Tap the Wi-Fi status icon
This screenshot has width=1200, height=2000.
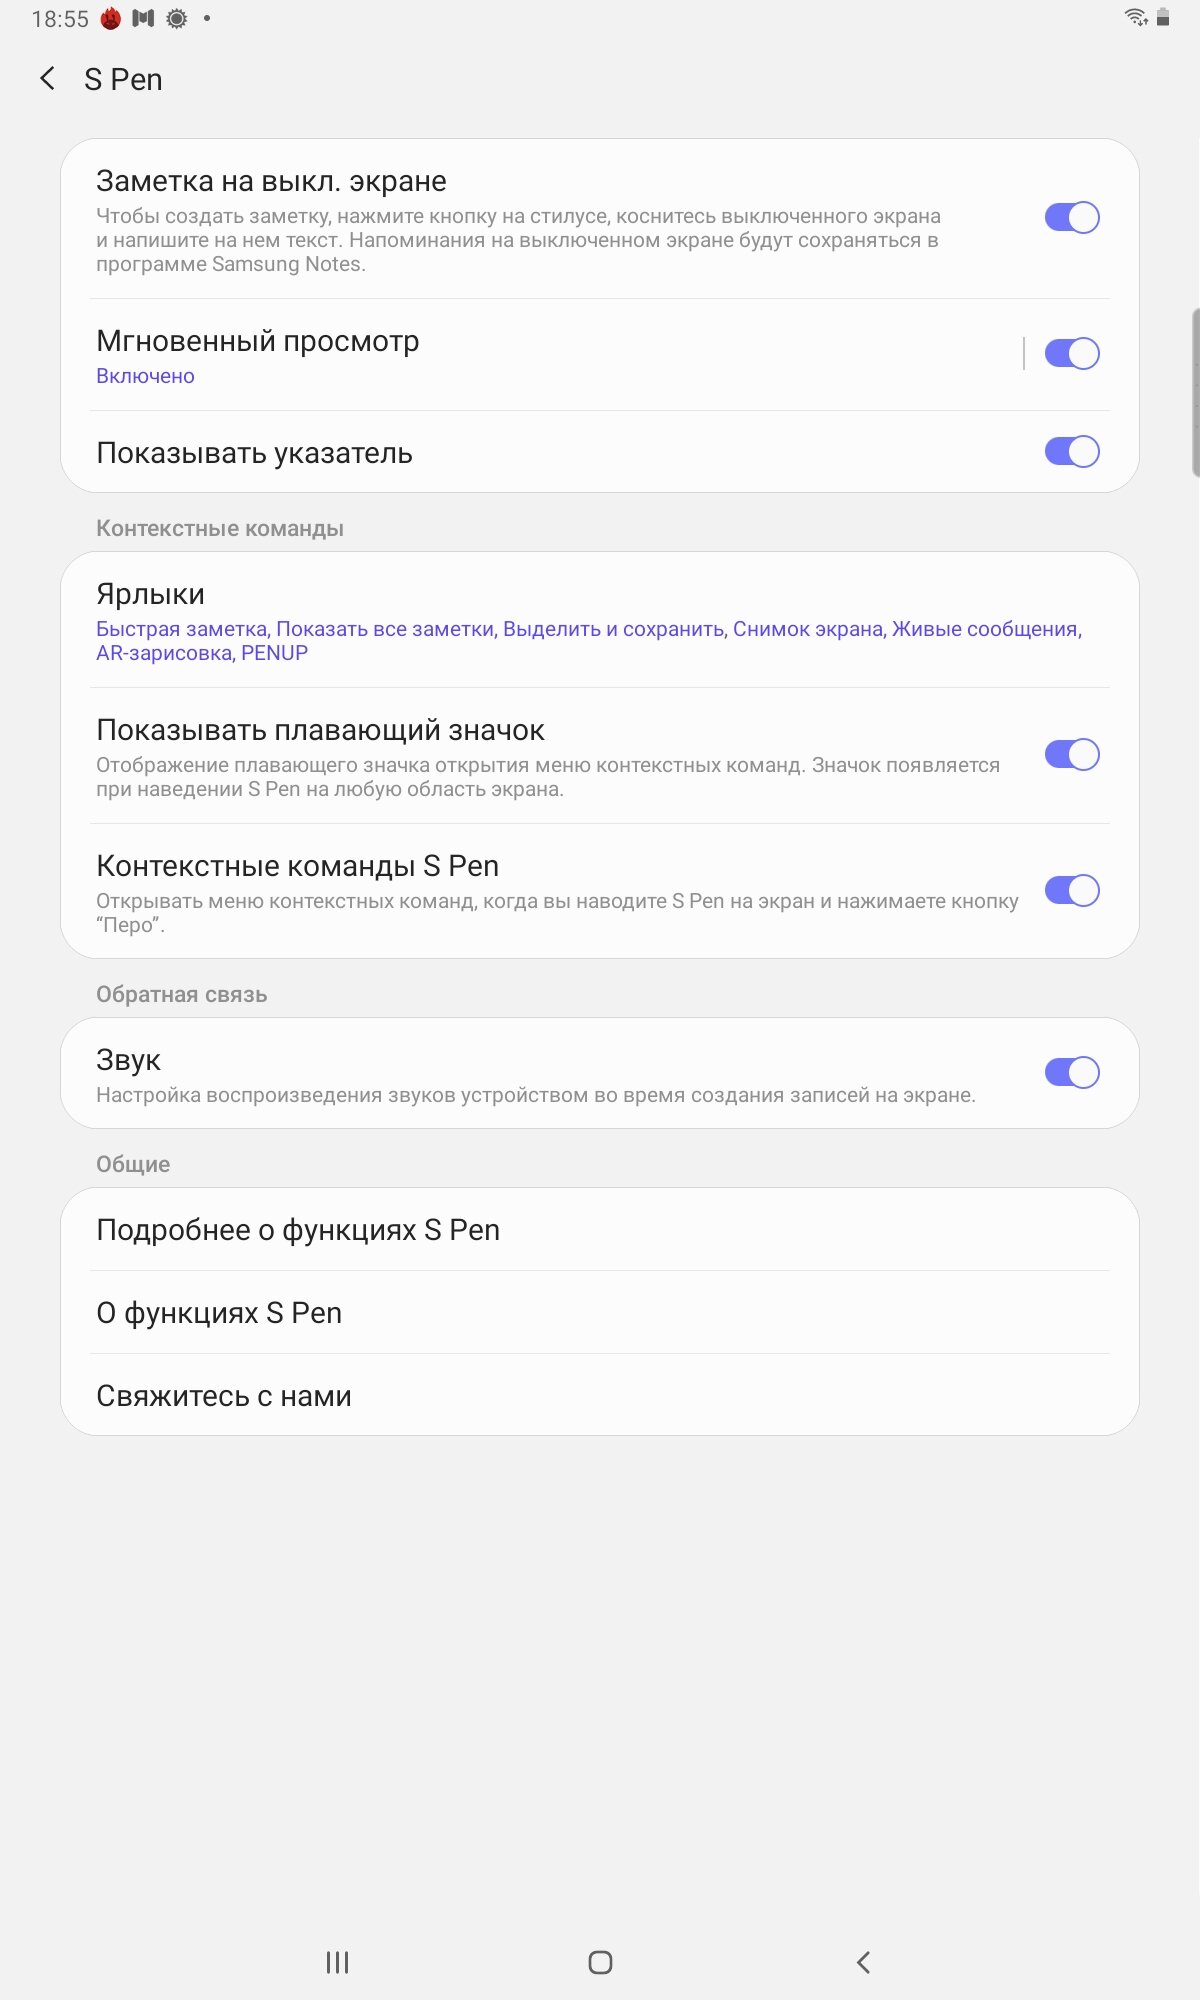(1136, 17)
